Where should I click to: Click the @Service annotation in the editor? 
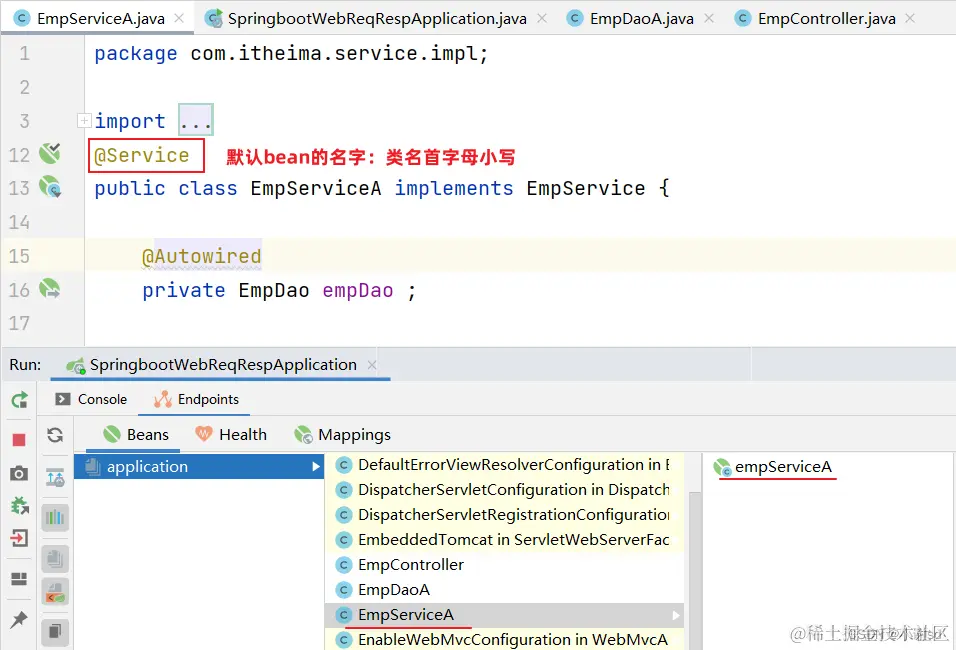pyautogui.click(x=141, y=155)
